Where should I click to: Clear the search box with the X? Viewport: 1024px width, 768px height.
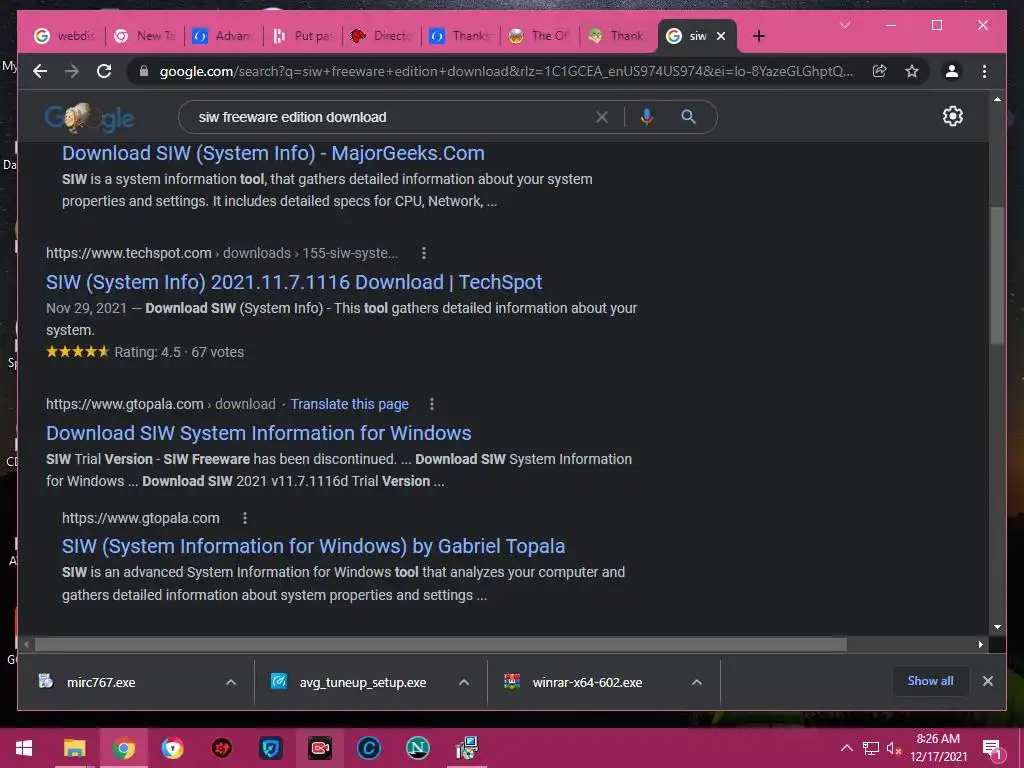(601, 117)
